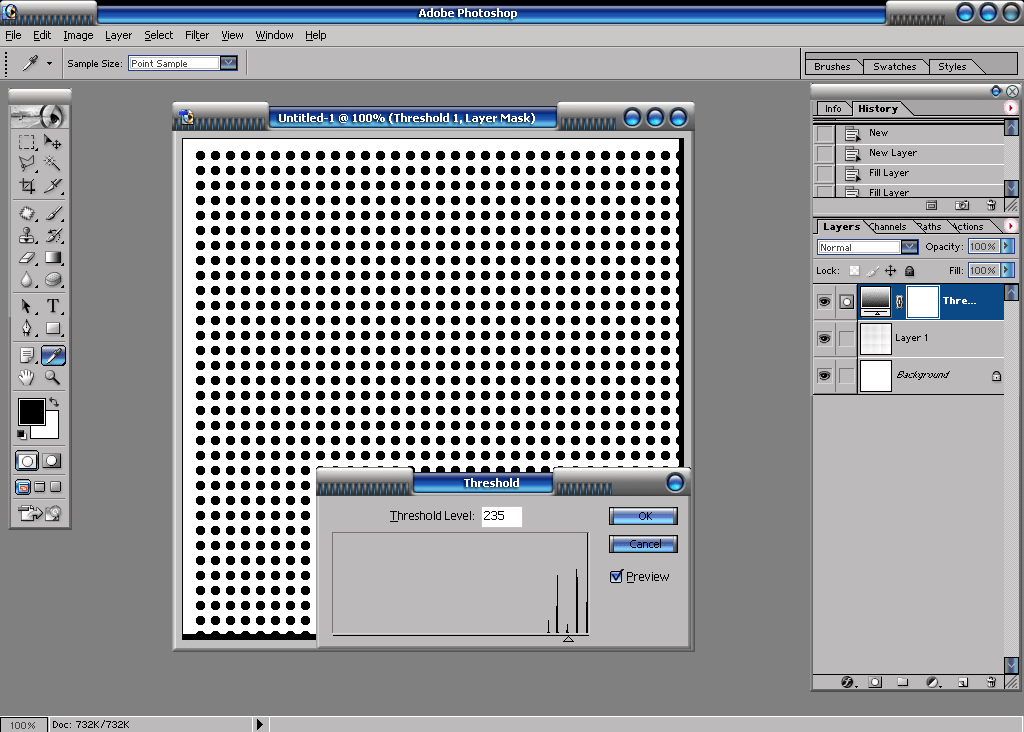
Task: Create a new layer set folder
Action: (903, 682)
